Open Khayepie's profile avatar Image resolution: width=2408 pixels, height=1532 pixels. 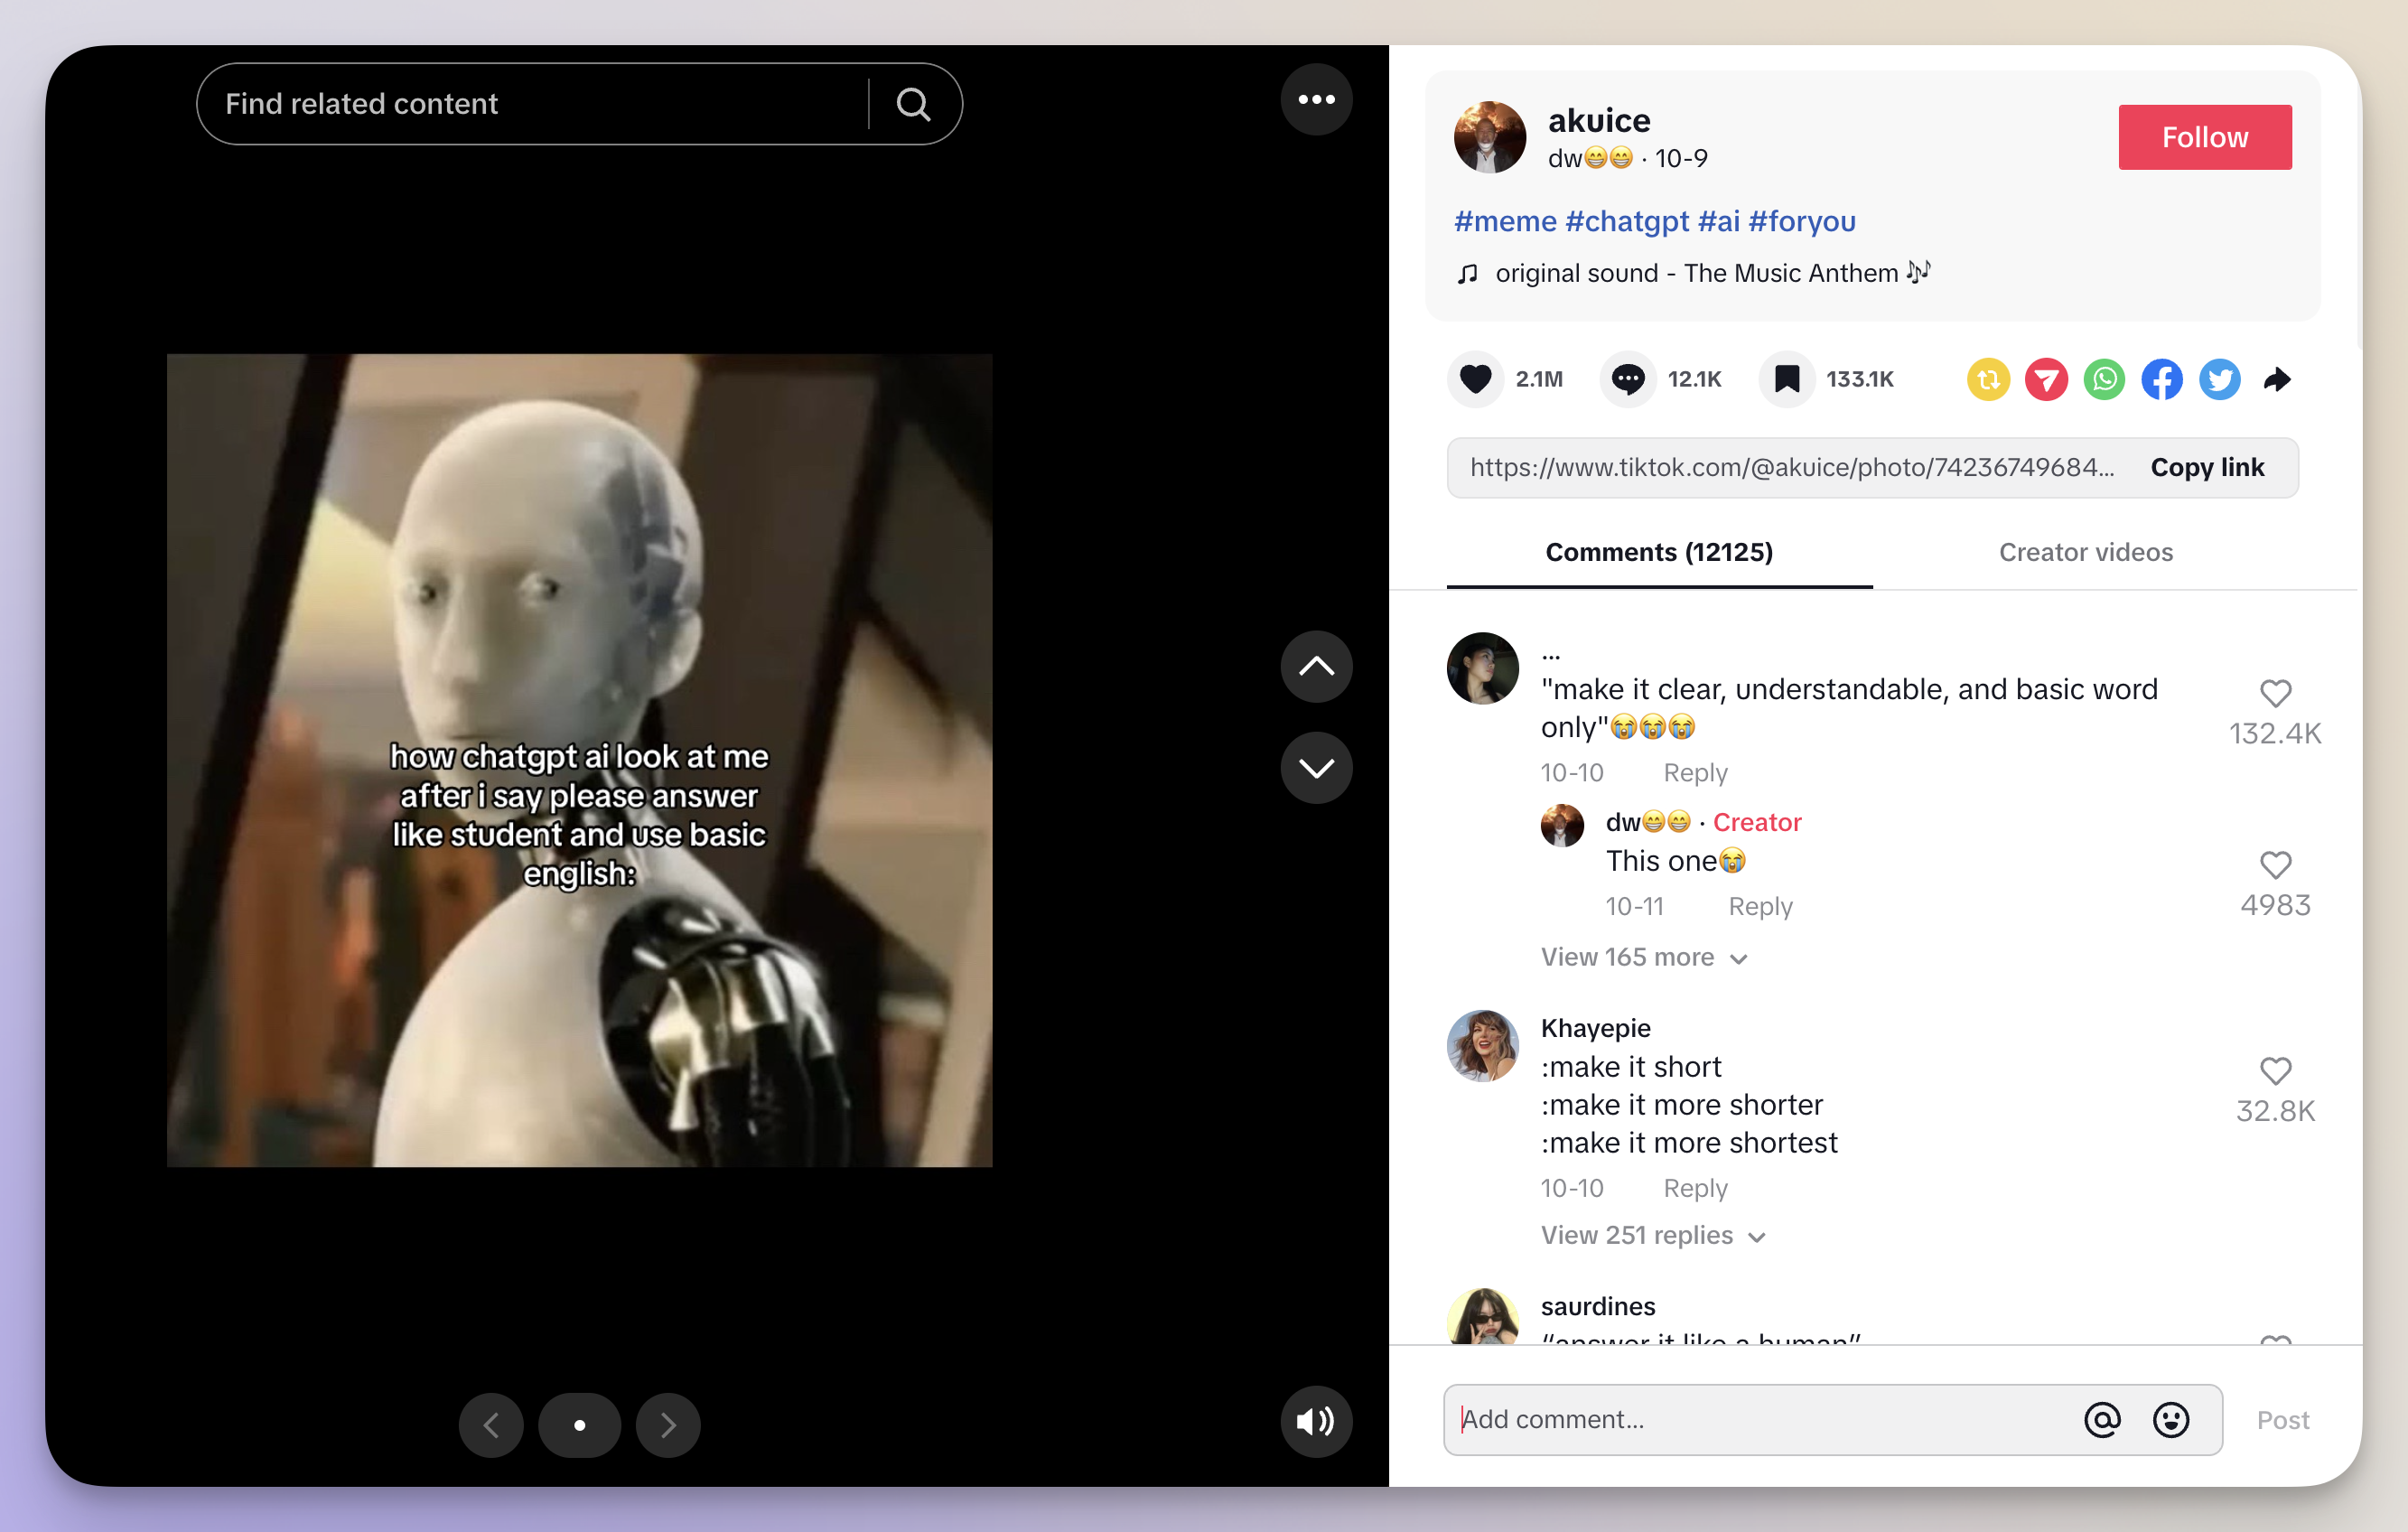pyautogui.click(x=1482, y=1045)
